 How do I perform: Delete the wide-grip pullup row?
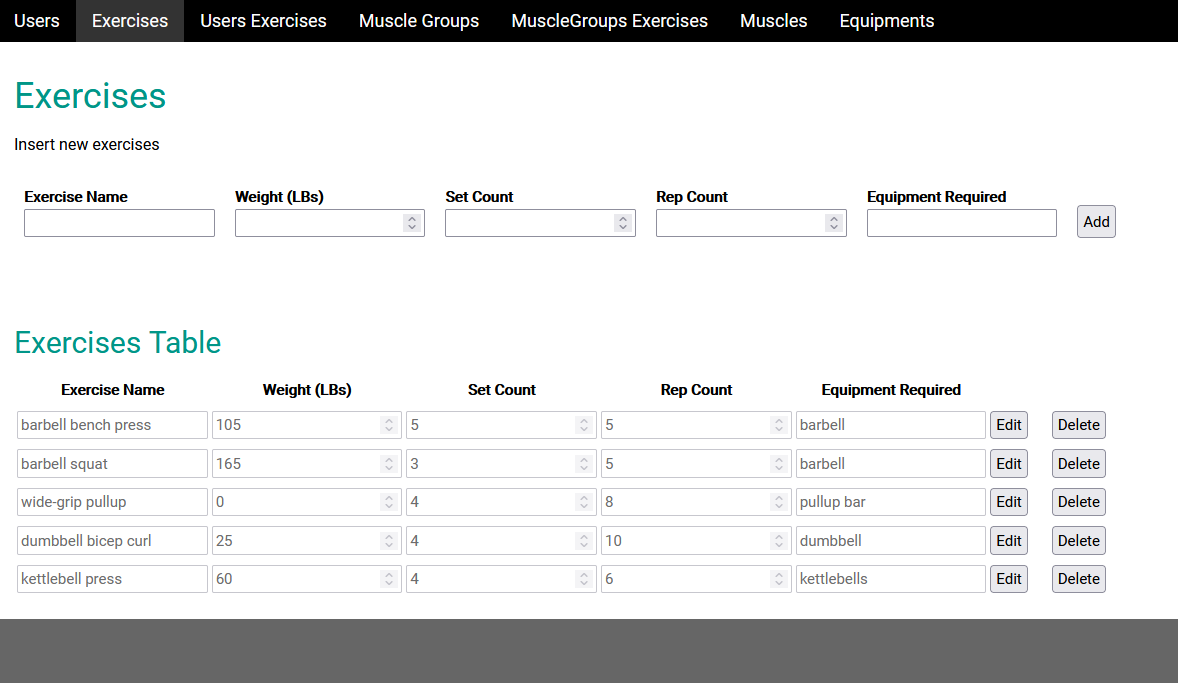tap(1078, 502)
